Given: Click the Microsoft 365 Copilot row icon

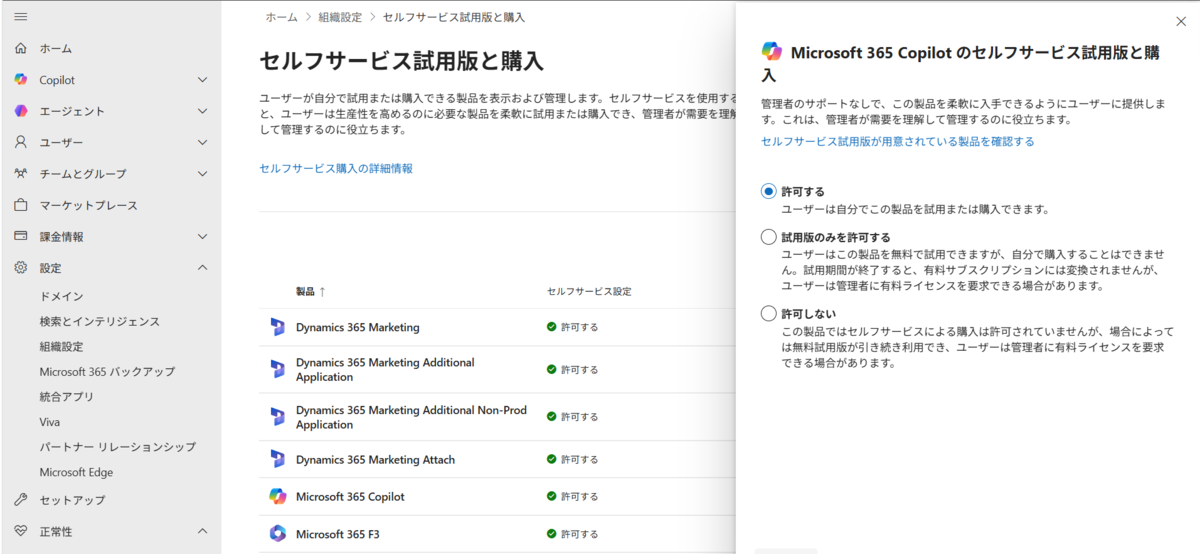Looking at the screenshot, I should (277, 496).
